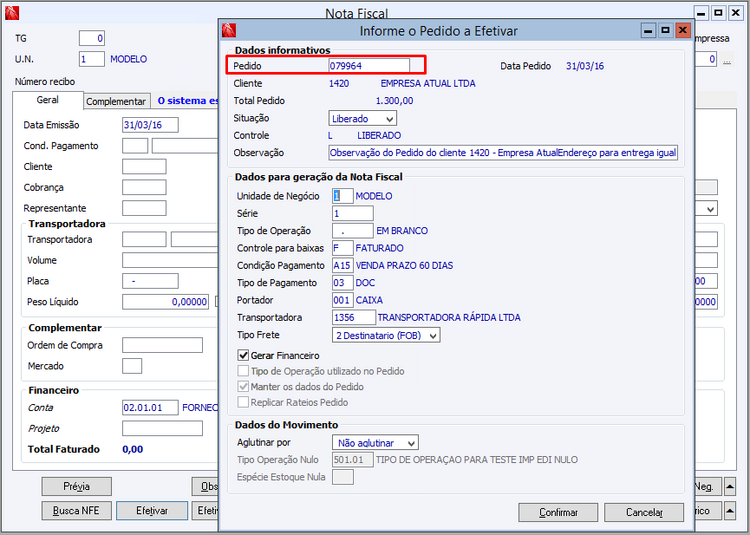Click the client name EMPRESA ATUAL LTDA

coord(428,84)
